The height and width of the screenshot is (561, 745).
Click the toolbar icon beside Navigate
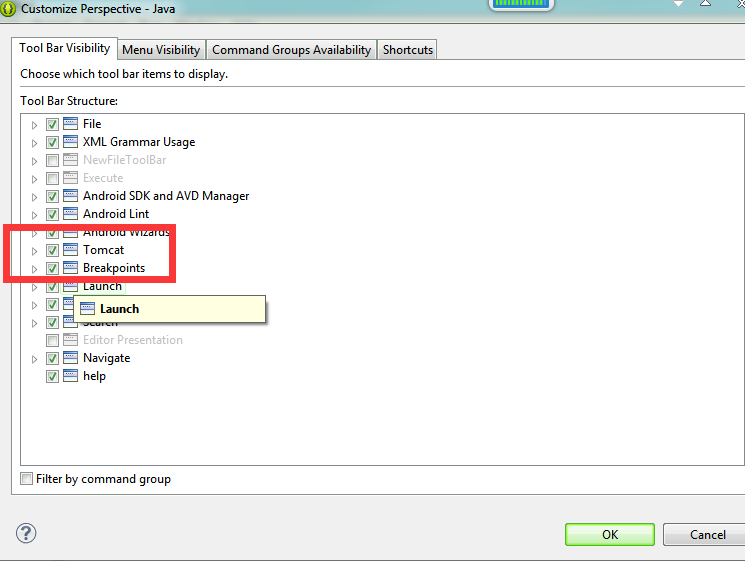tap(70, 358)
